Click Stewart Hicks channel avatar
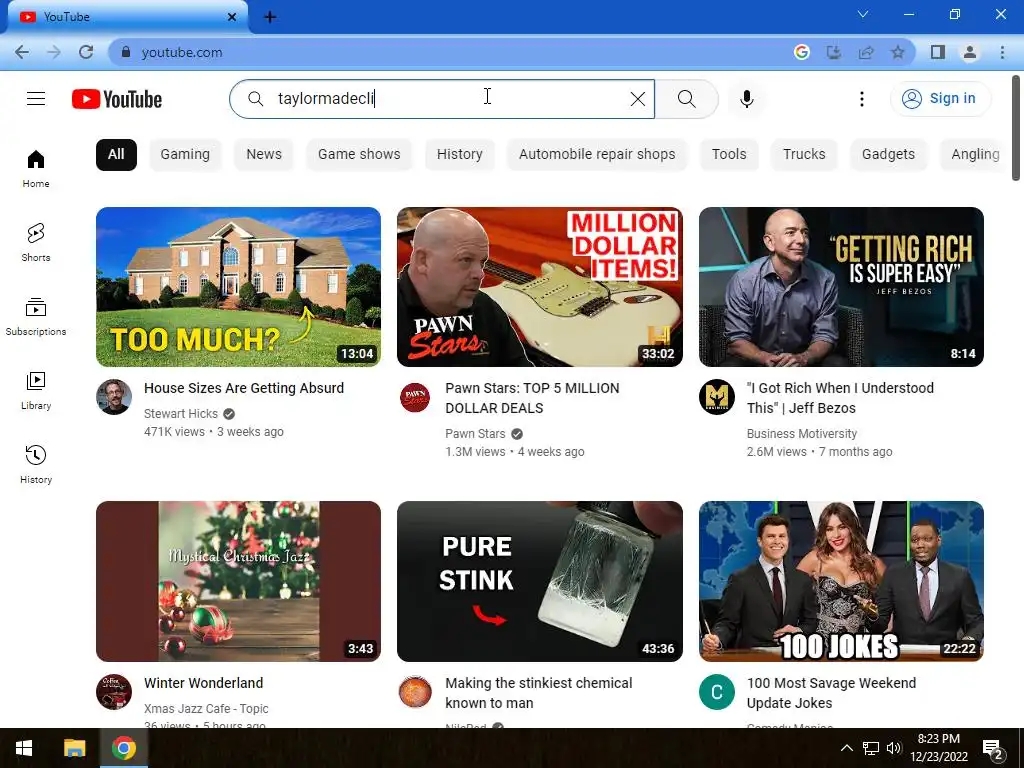This screenshot has height=768, width=1024. [x=114, y=397]
